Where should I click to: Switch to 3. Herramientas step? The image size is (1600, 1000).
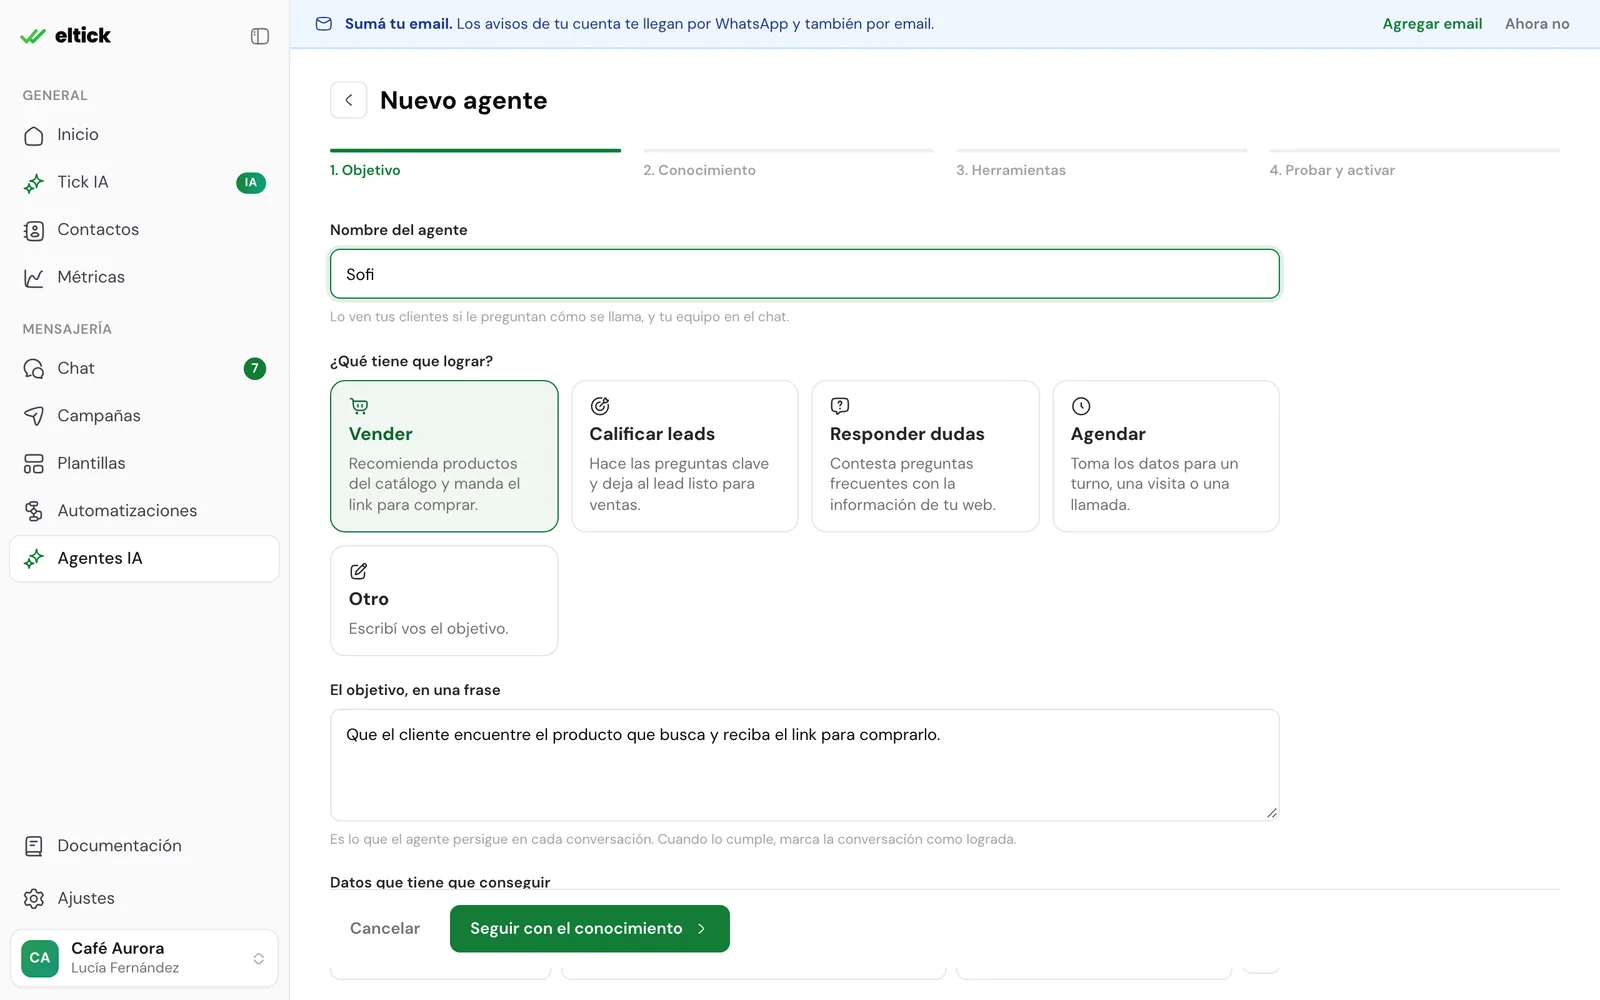1101,165
